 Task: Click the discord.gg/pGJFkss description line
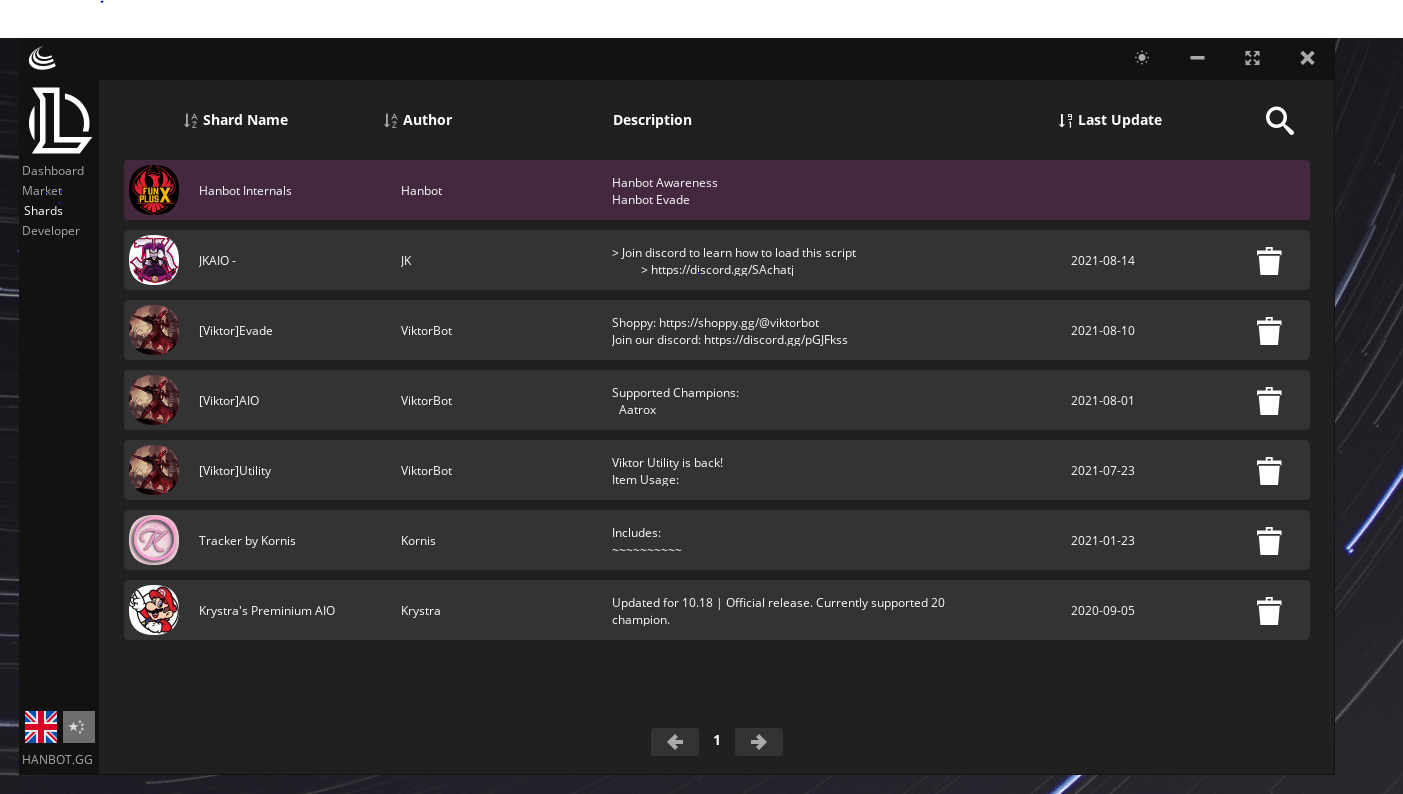point(729,340)
